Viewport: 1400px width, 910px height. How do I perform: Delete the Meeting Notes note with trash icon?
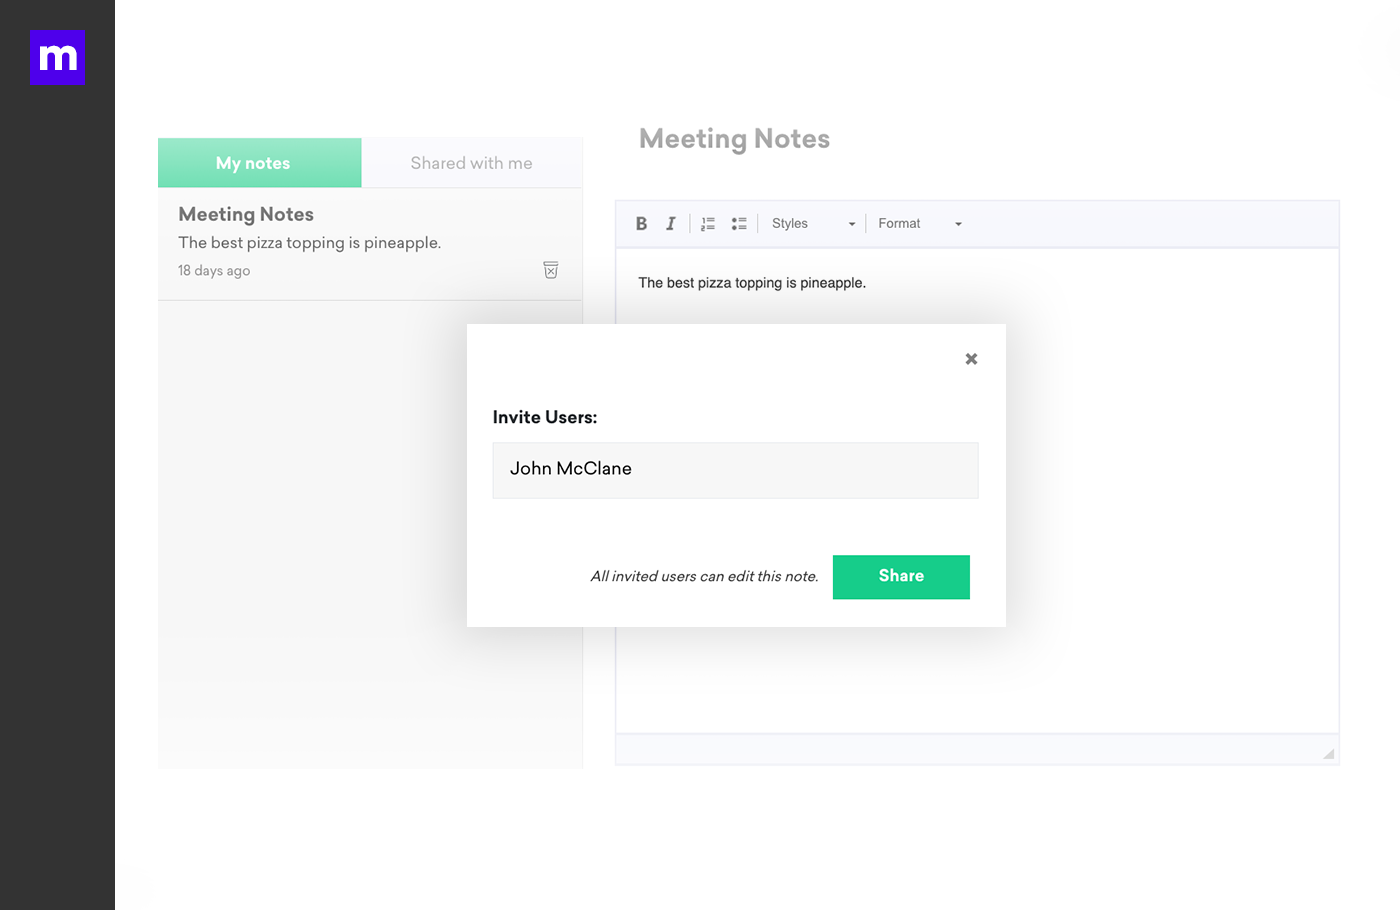[x=550, y=270]
